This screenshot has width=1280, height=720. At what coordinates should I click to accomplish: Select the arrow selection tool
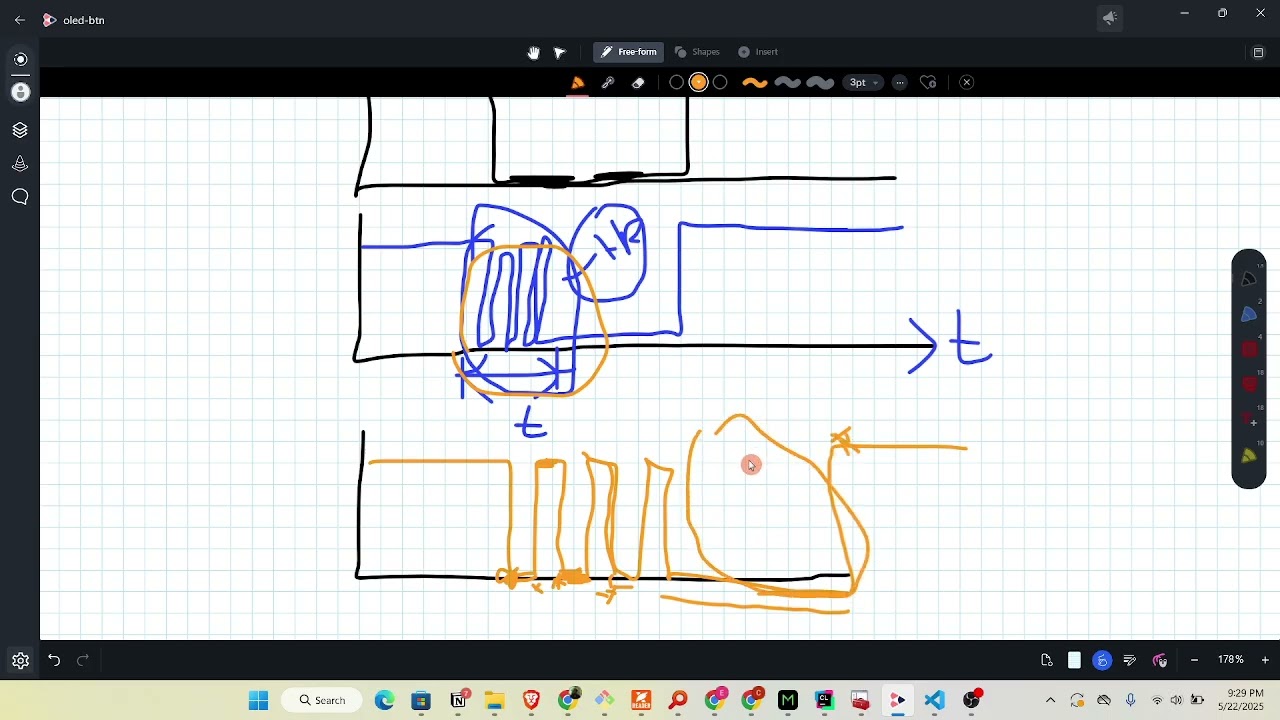click(560, 52)
